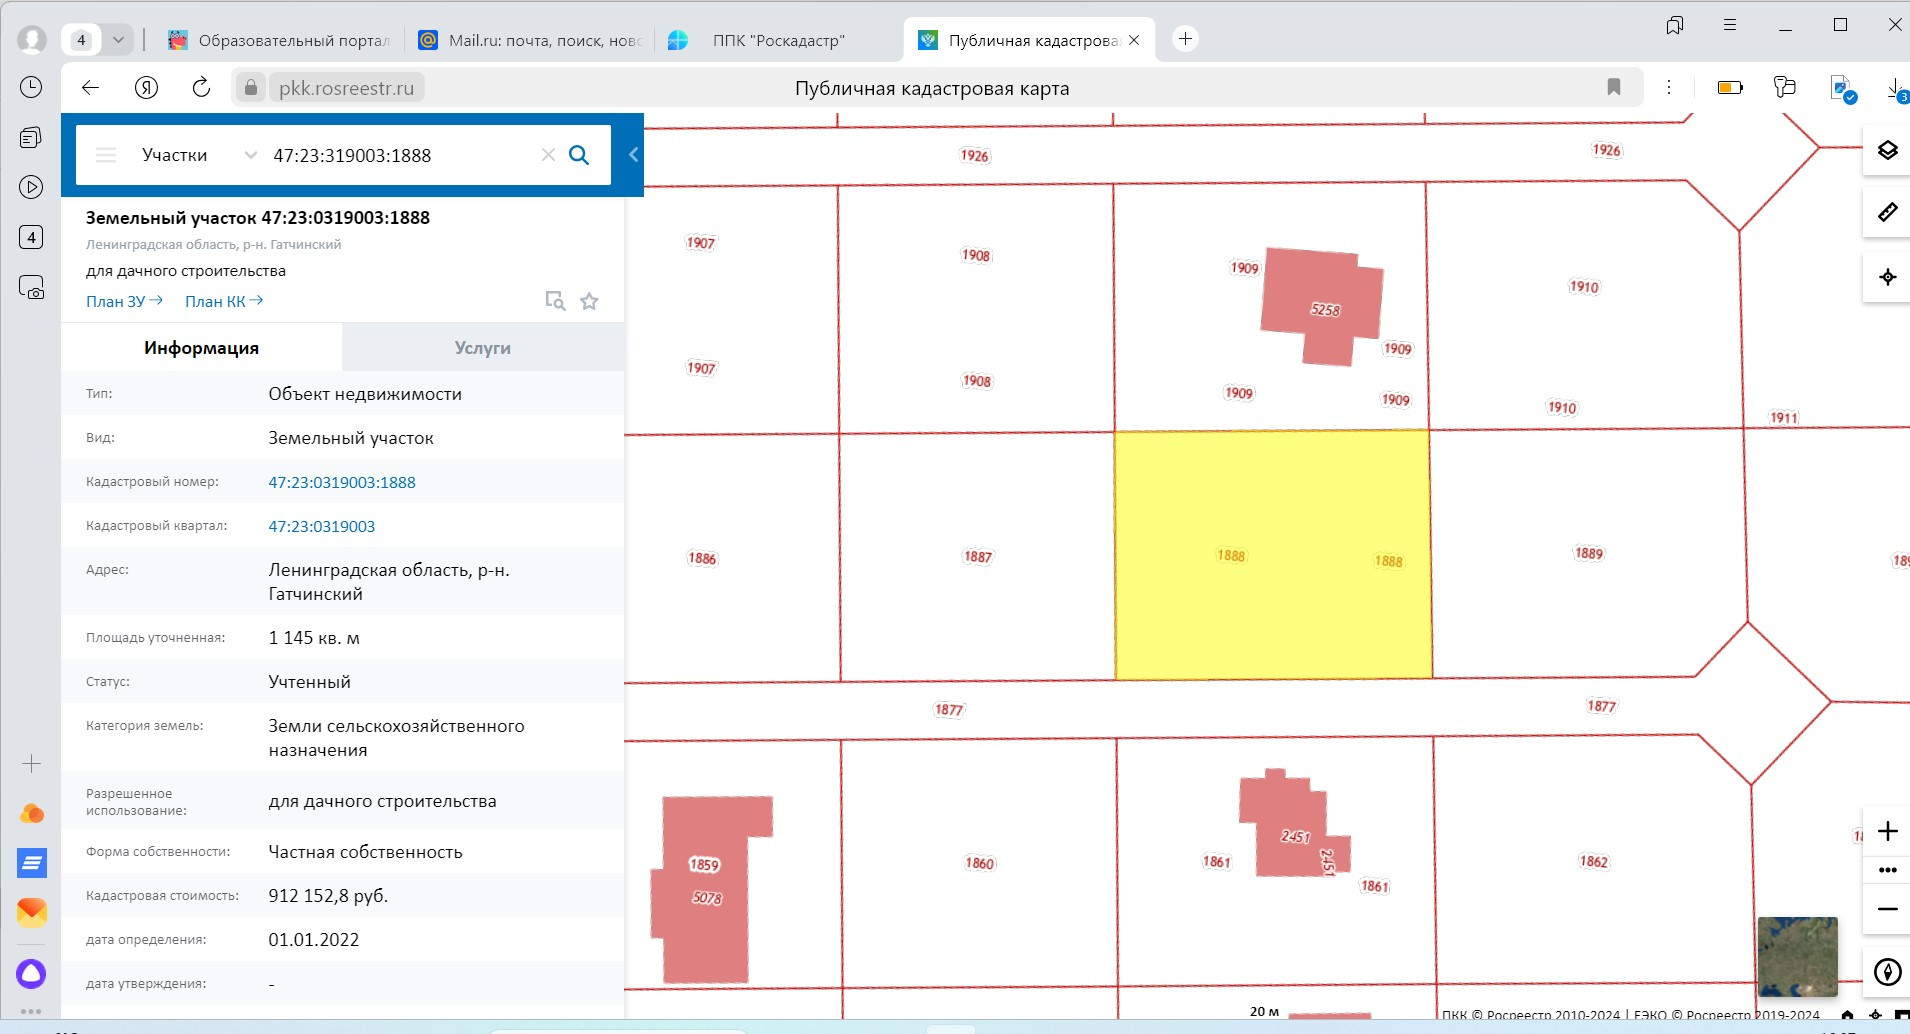This screenshot has width=1910, height=1034.
Task: Add a new sidebar app
Action: pos(31,764)
